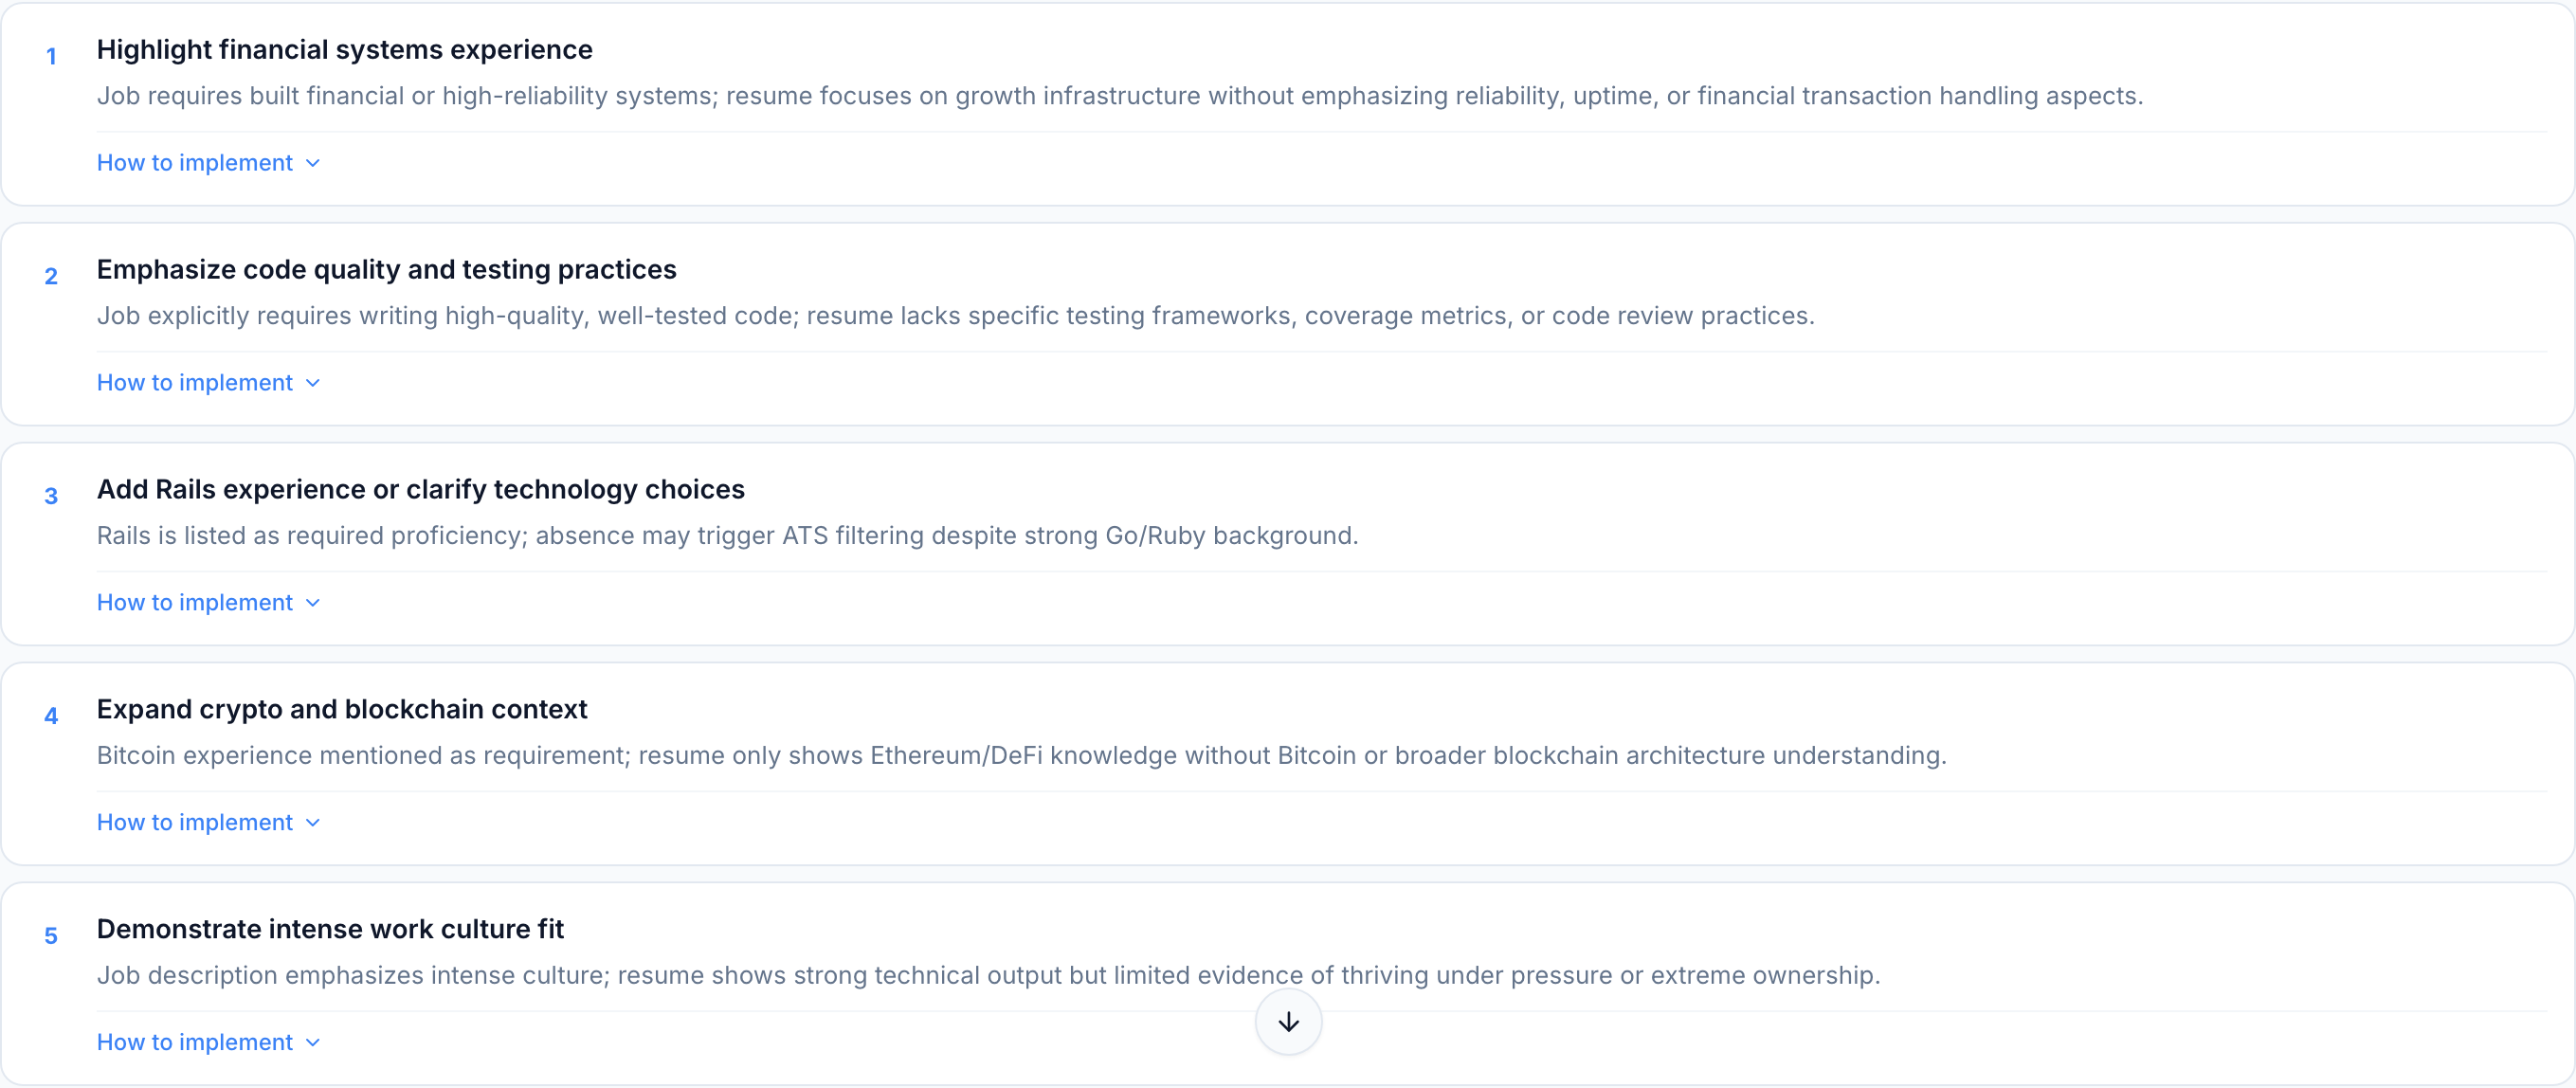2576x1088 pixels.
Task: Select the Expand crypto and blockchain context heading
Action: click(342, 710)
